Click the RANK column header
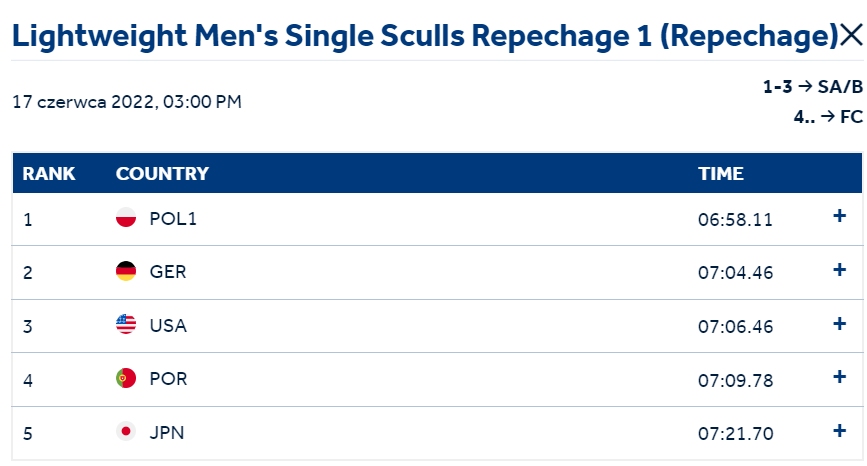This screenshot has width=867, height=466. 49,174
